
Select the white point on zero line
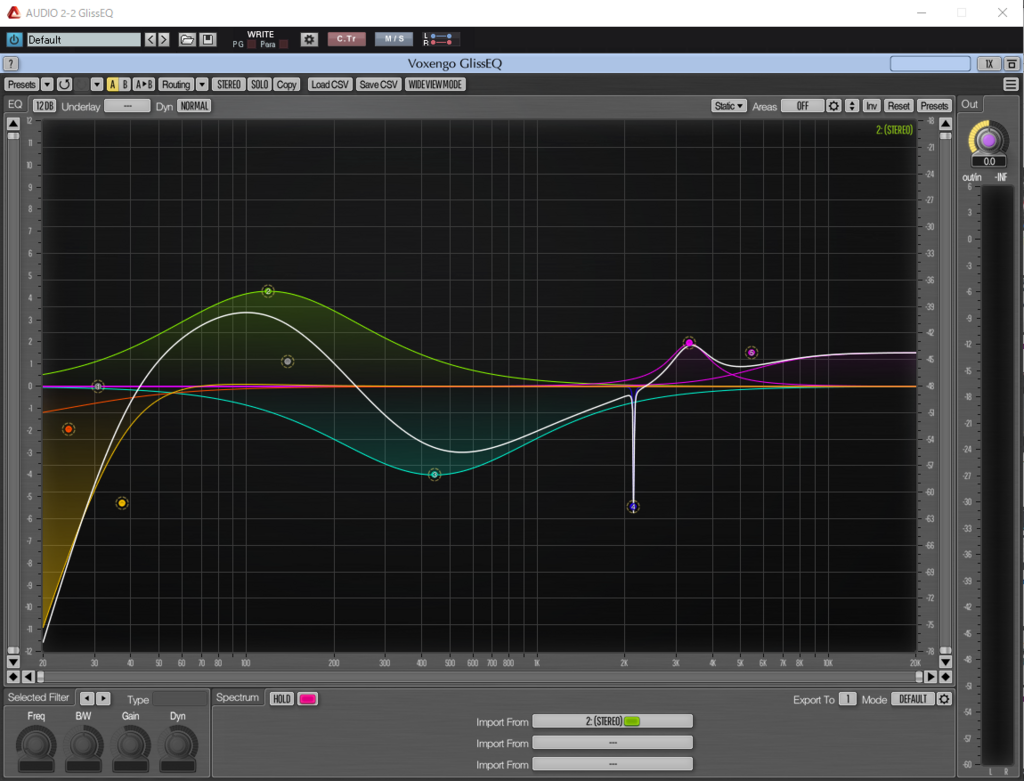pos(97,387)
